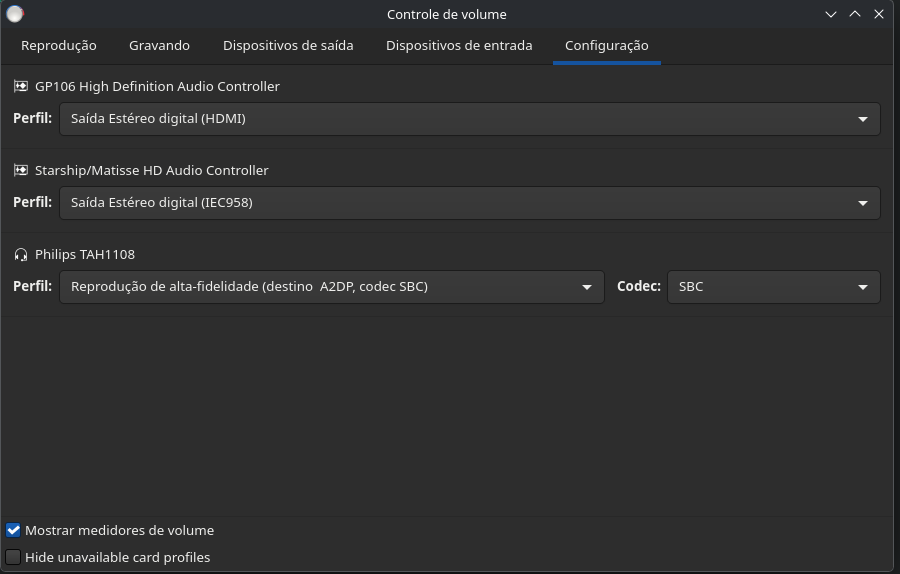Viewport: 900px width, 574px height.
Task: Click the sound card icon beside Starship/Matisse controller
Action: (x=21, y=171)
